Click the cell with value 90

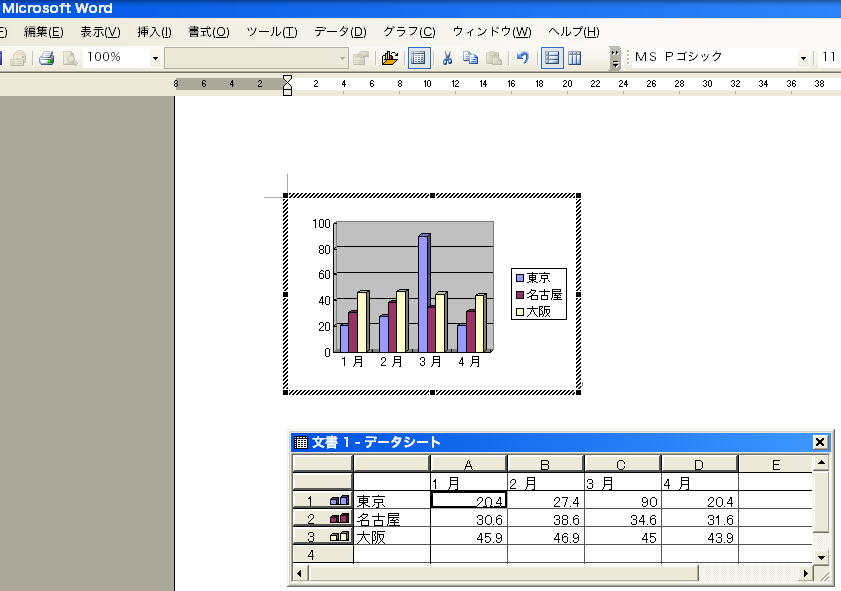[623, 501]
